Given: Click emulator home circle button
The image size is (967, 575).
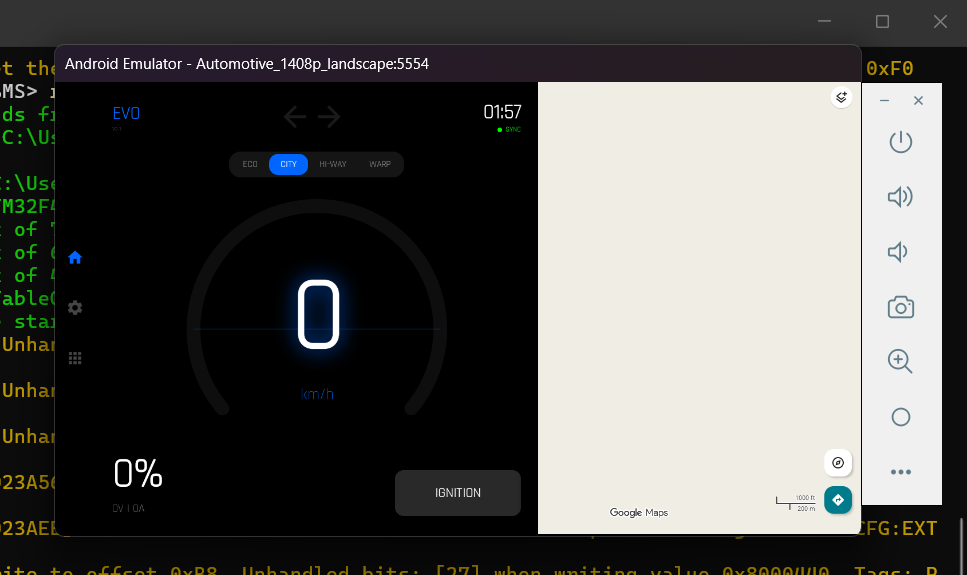Looking at the screenshot, I should [901, 417].
